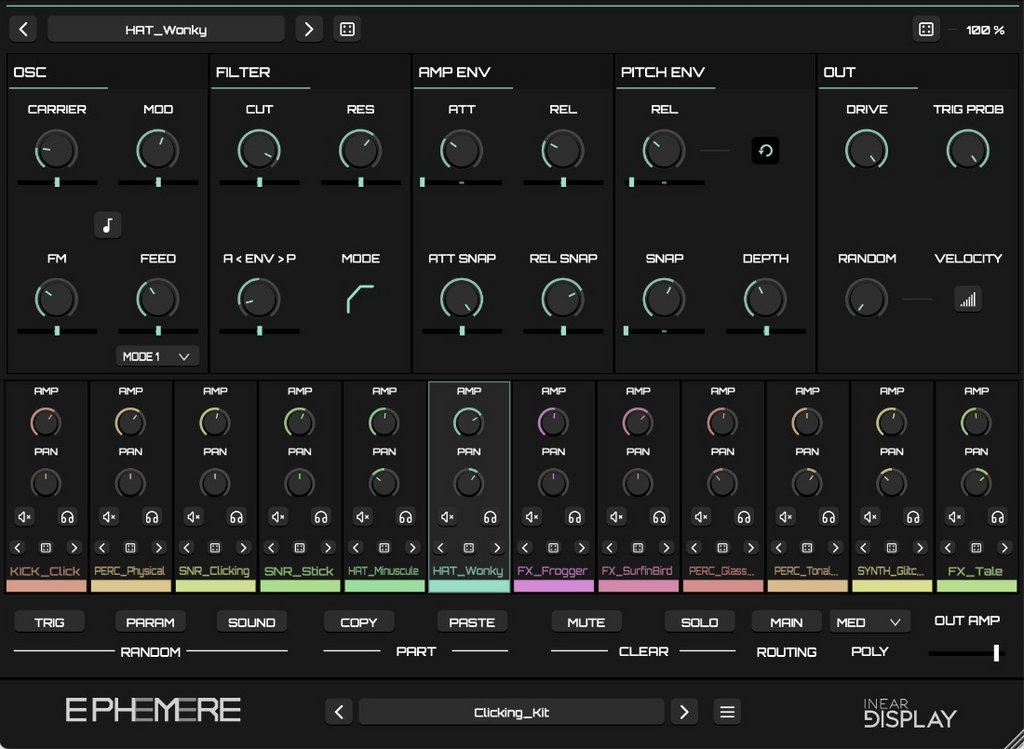
Task: Click the dice icon next to 100 %
Action: pos(926,29)
